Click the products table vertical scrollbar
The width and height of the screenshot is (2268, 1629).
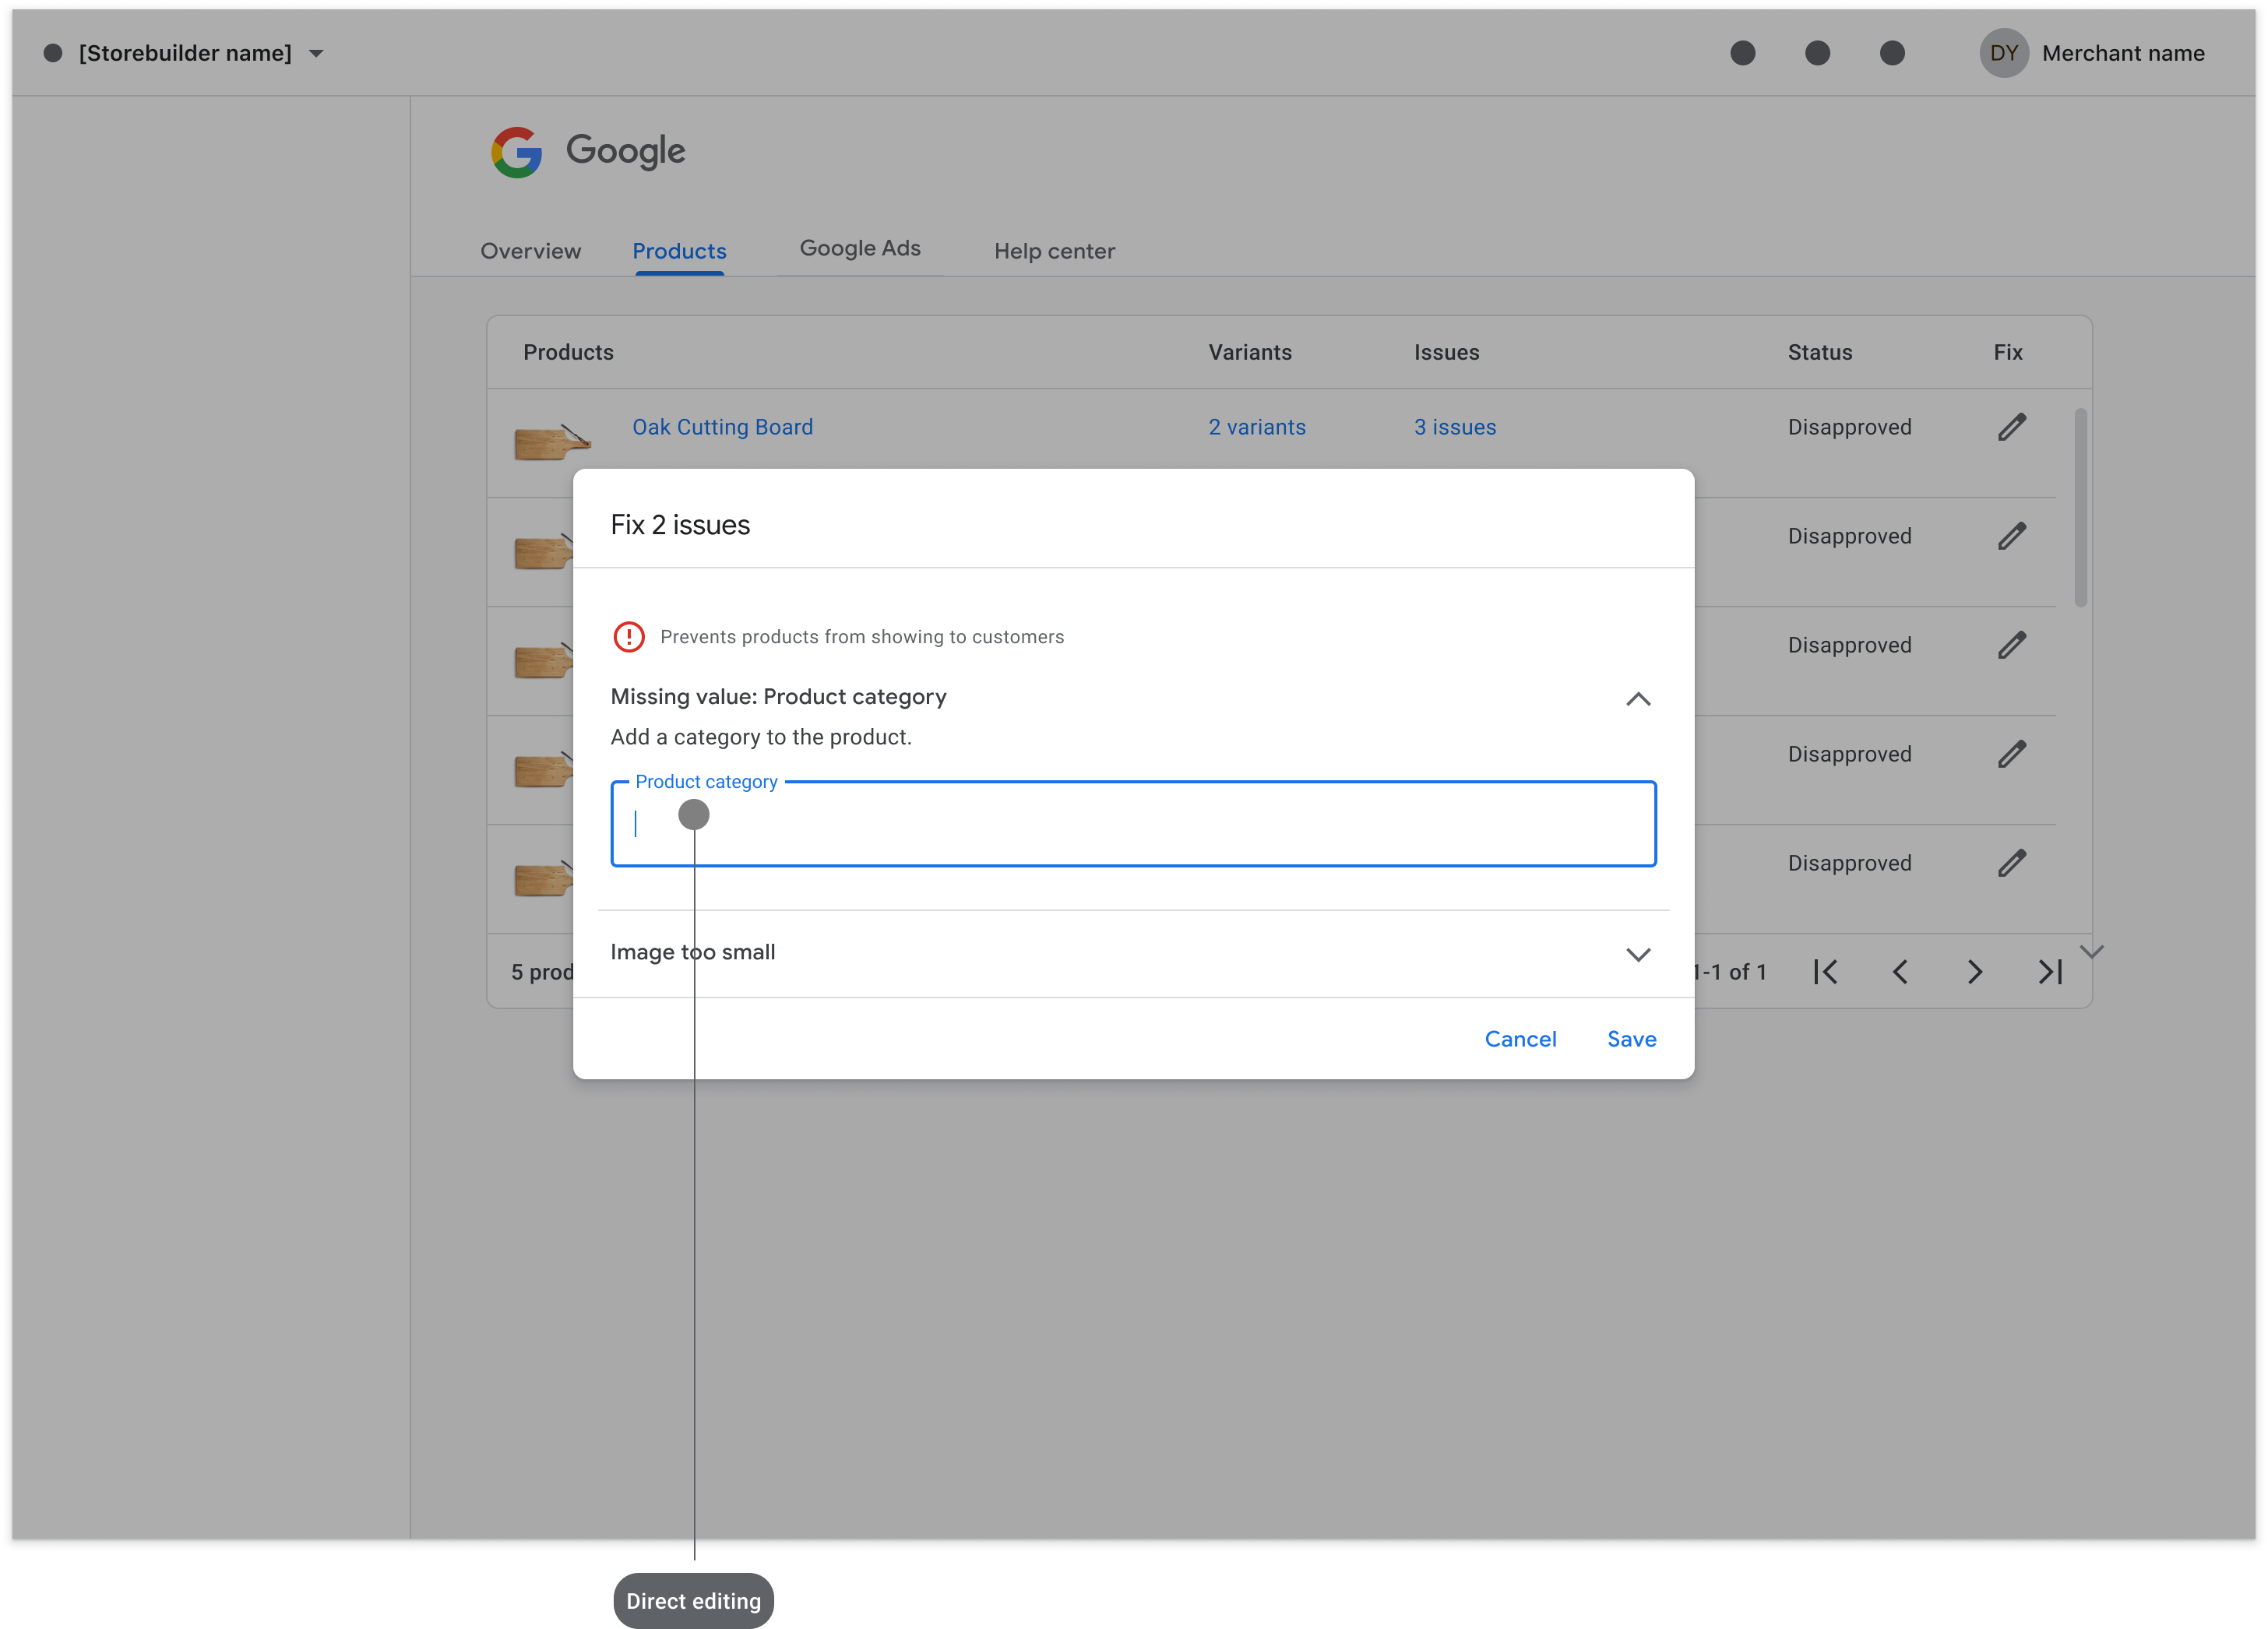click(x=2080, y=507)
